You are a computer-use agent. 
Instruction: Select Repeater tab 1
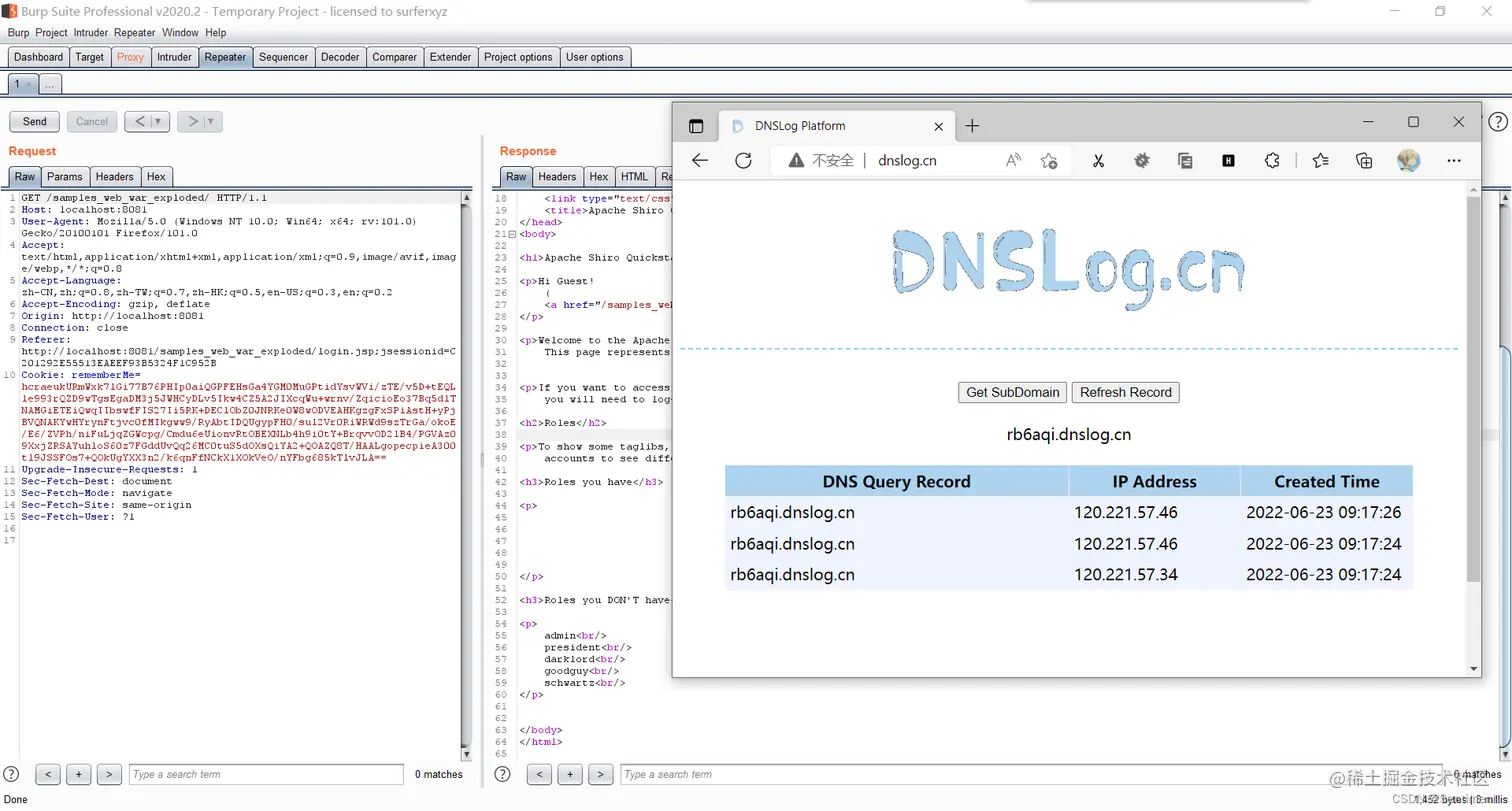pyautogui.click(x=22, y=84)
